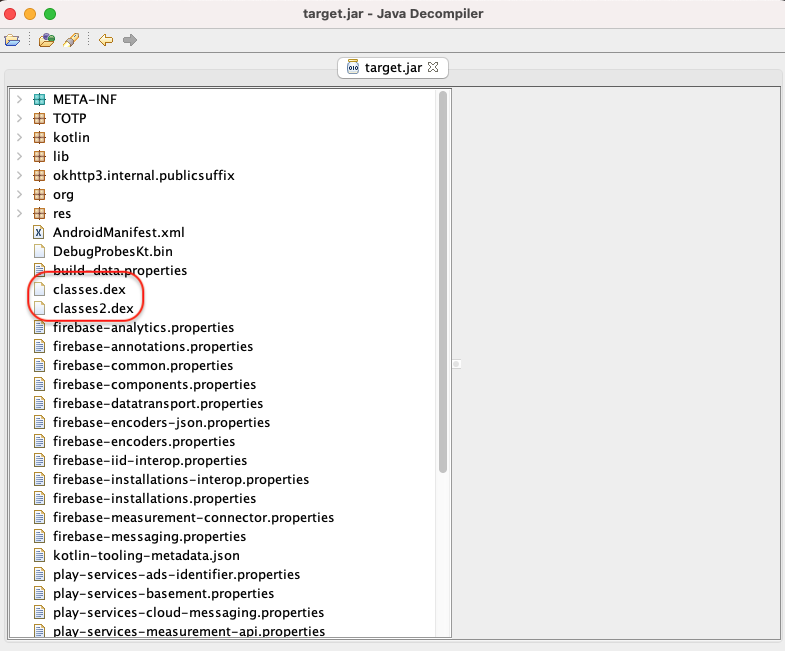Select firebase-annotations.properties file

pyautogui.click(x=153, y=347)
